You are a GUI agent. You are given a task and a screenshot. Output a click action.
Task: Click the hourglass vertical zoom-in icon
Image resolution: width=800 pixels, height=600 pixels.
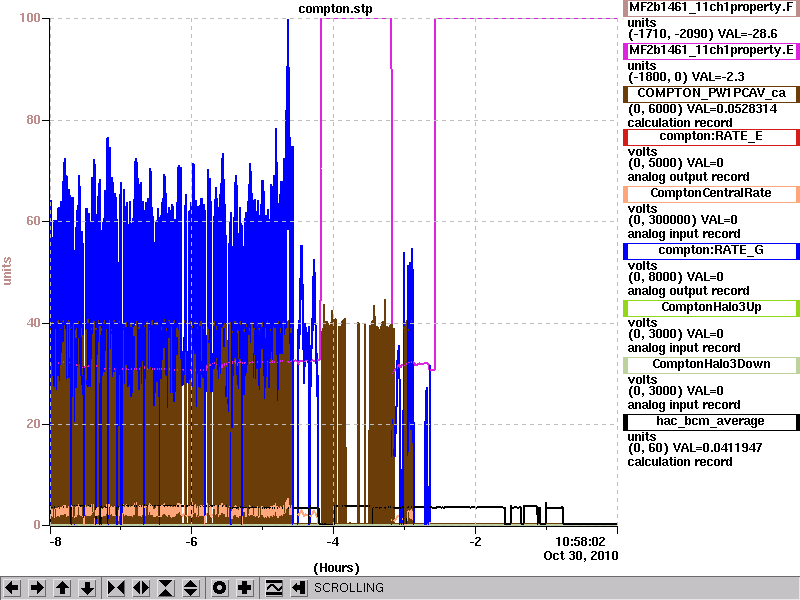166,588
